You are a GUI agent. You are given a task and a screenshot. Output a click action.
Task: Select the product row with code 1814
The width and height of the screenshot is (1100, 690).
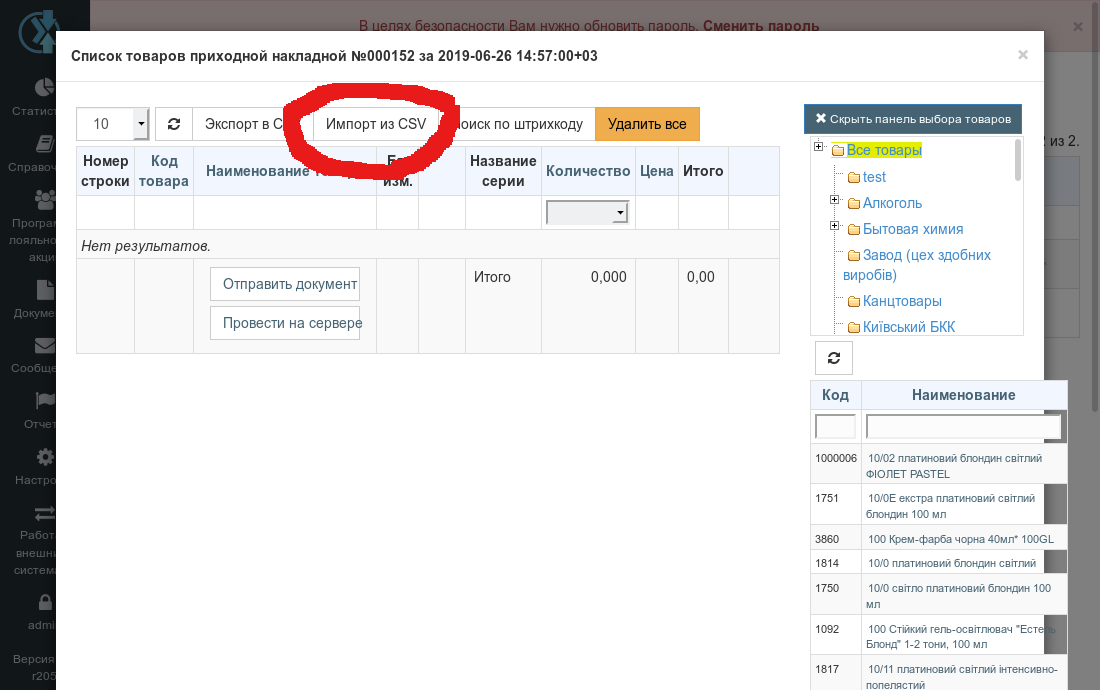[x=939, y=563]
